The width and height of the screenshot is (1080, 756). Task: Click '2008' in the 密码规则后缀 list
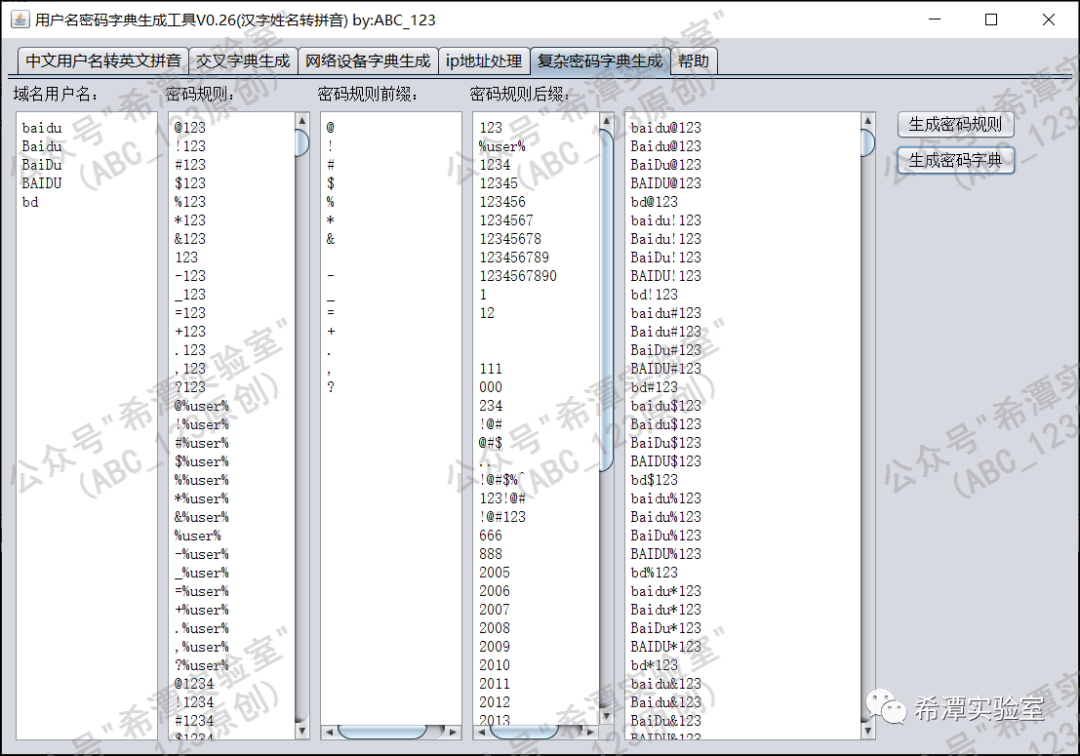point(495,629)
